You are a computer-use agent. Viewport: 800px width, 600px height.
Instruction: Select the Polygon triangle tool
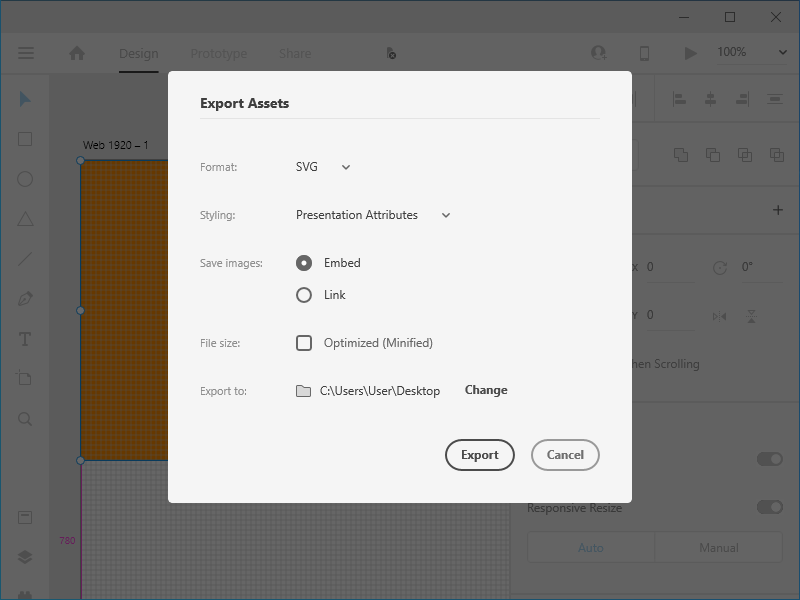point(26,219)
